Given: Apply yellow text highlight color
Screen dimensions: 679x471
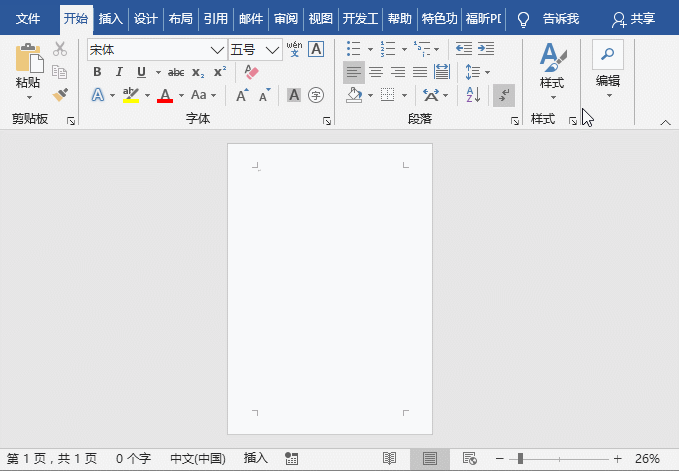Looking at the screenshot, I should (x=130, y=95).
